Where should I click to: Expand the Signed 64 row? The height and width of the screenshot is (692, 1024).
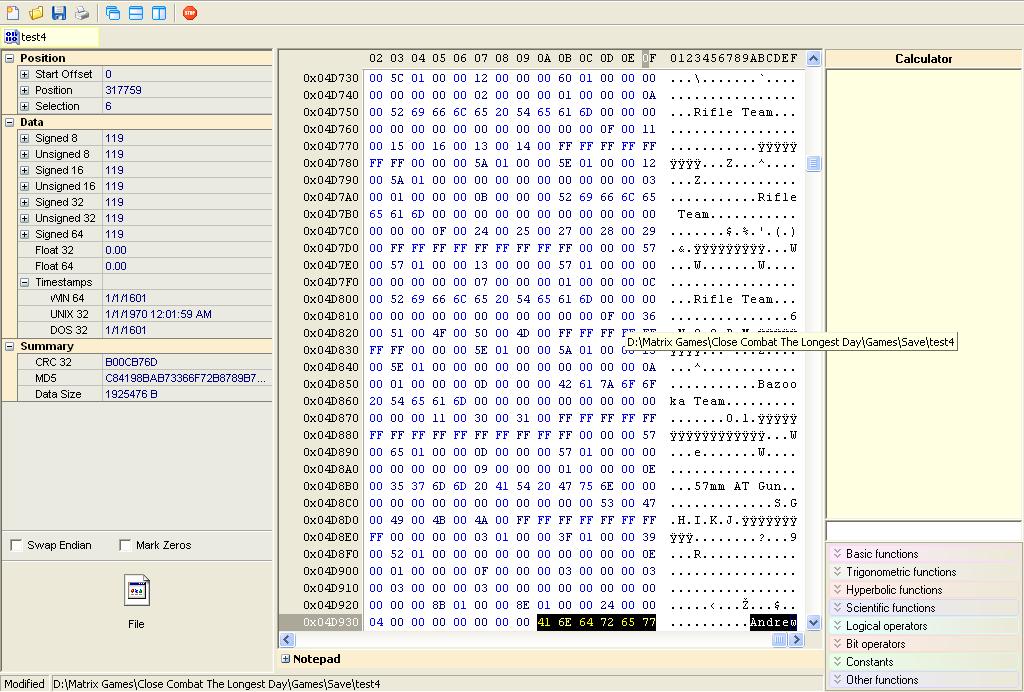coord(25,234)
